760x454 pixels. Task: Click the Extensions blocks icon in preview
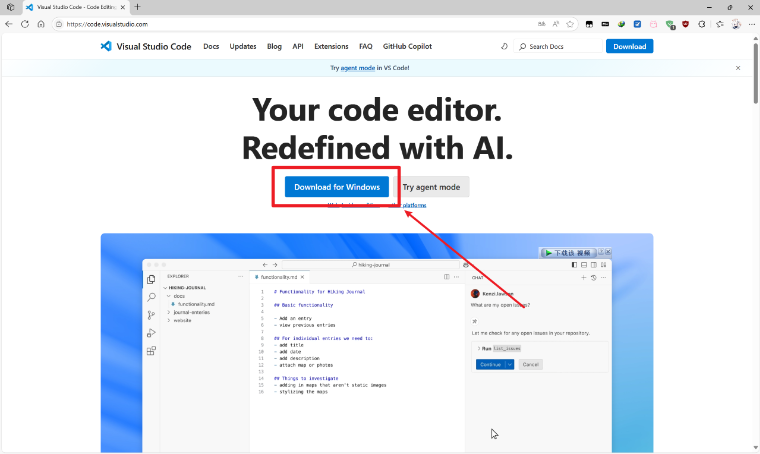(x=151, y=351)
